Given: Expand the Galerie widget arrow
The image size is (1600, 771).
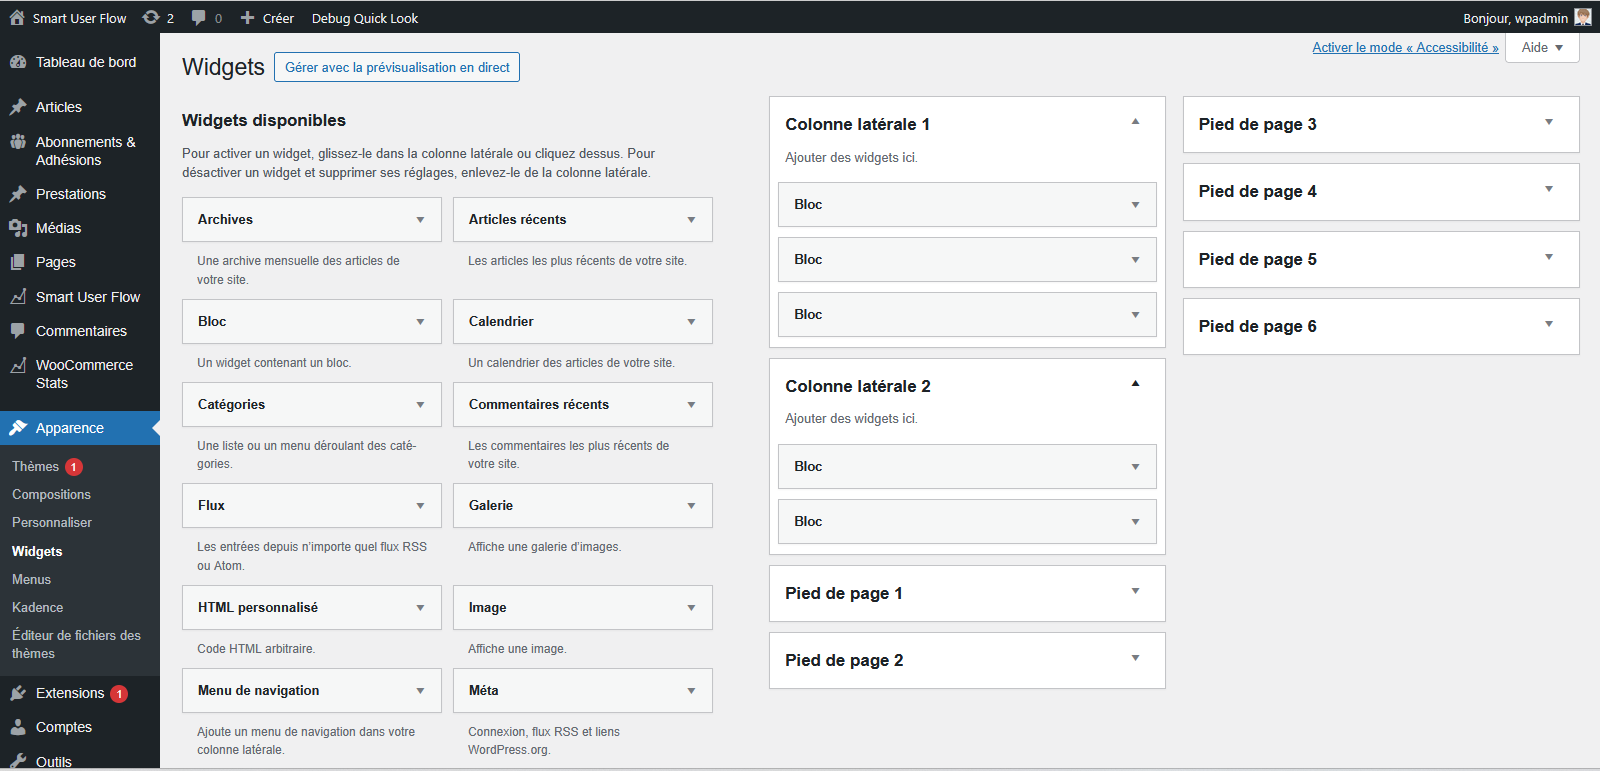Looking at the screenshot, I should click(x=691, y=506).
